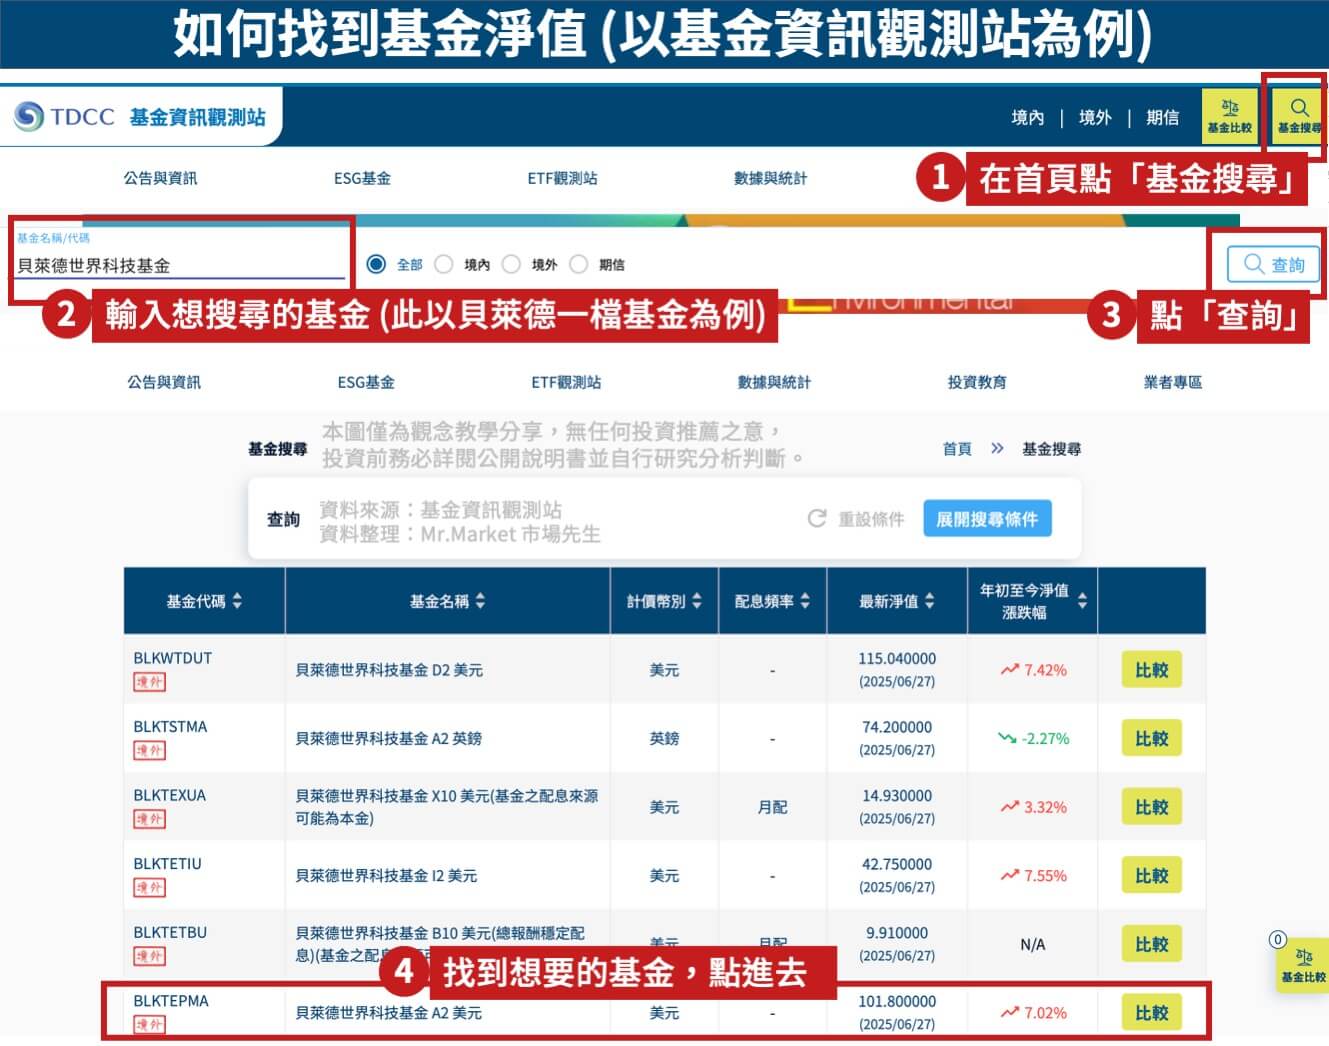The width and height of the screenshot is (1329, 1046).
Task: Open the 投資教育 menu item
Action: [x=977, y=382]
